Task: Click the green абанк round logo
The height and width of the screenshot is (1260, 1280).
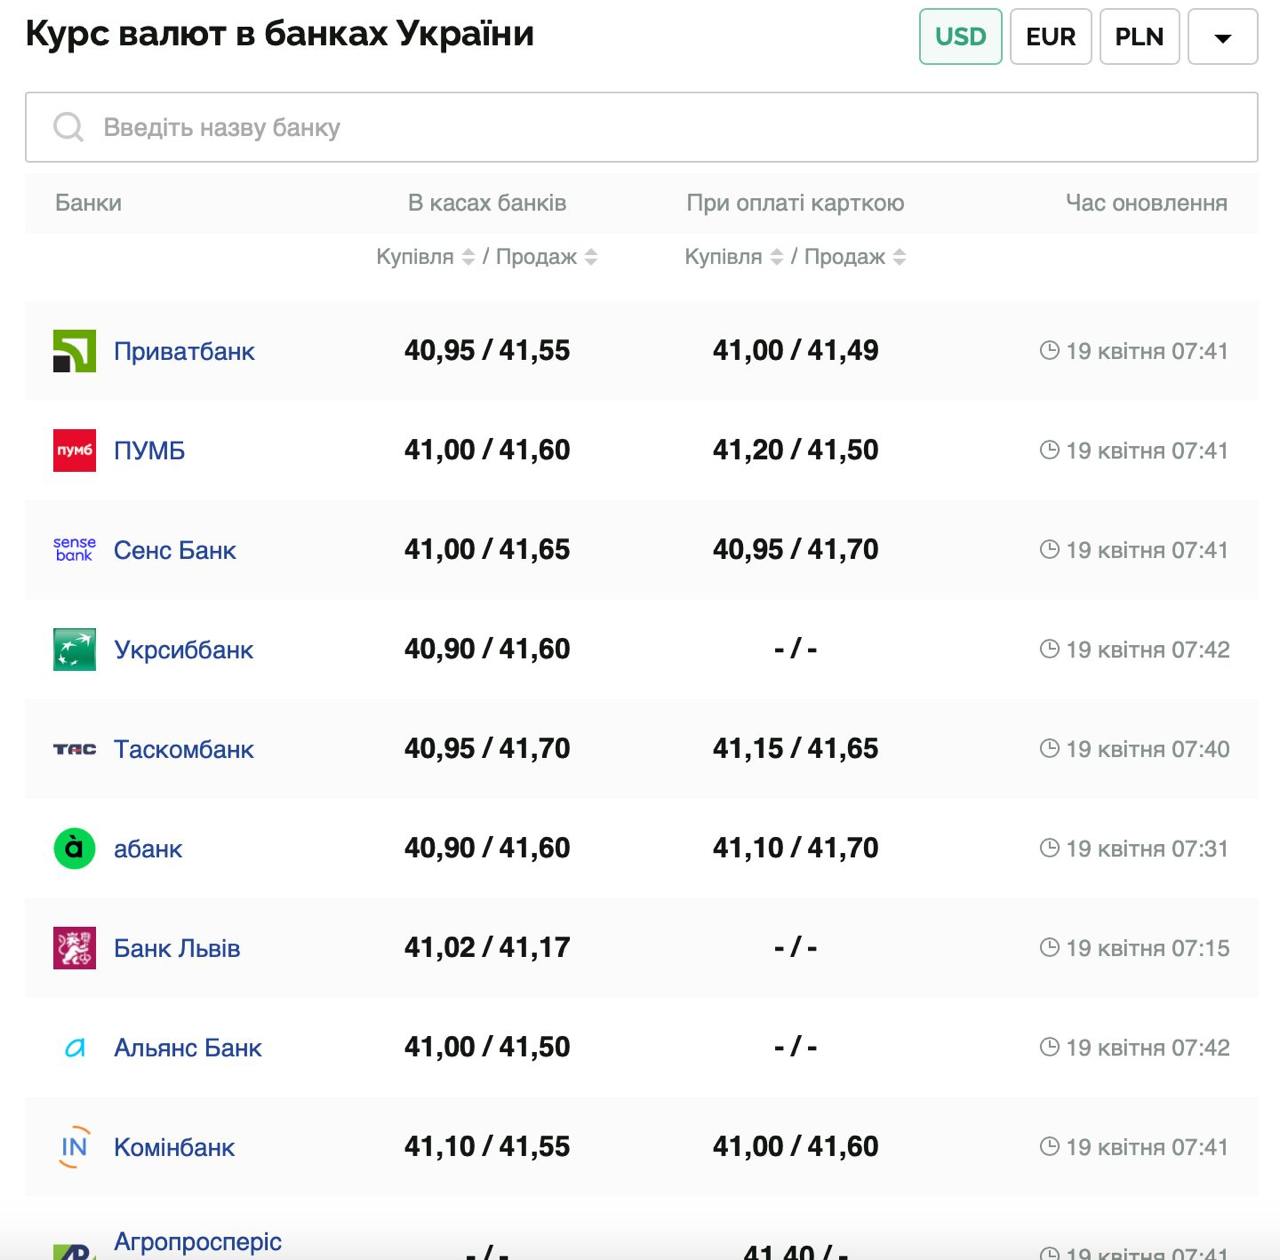Action: pos(74,848)
